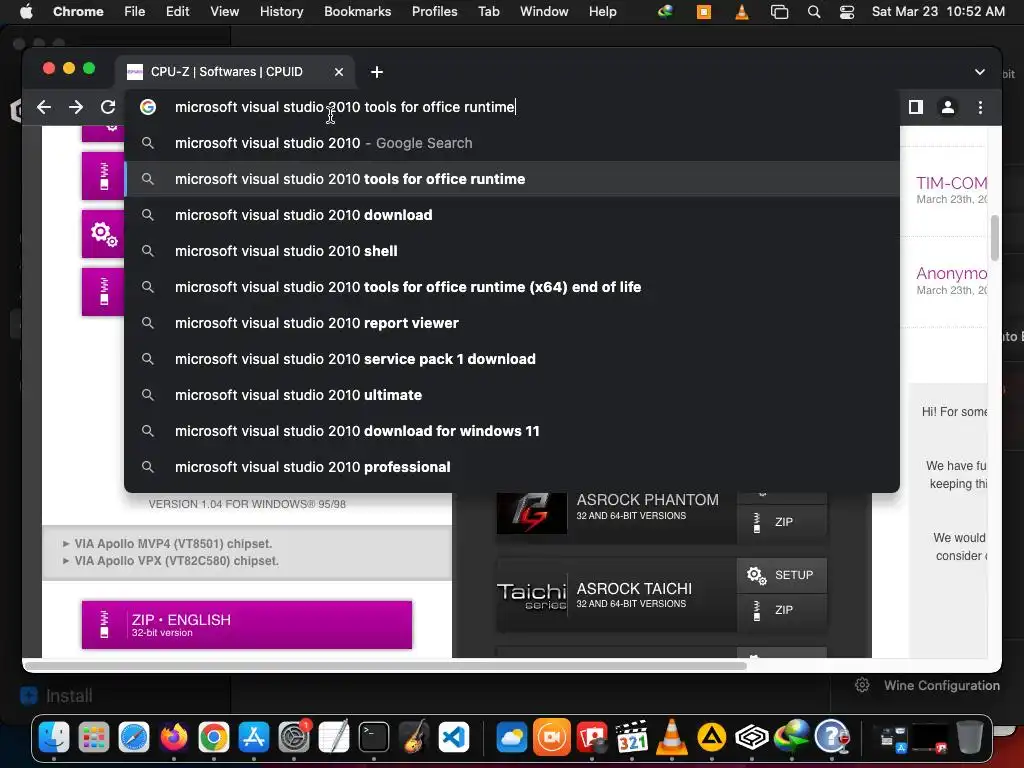The height and width of the screenshot is (768, 1024).
Task: Click ASROCK PHANTOM ZIP button
Action: click(782, 522)
